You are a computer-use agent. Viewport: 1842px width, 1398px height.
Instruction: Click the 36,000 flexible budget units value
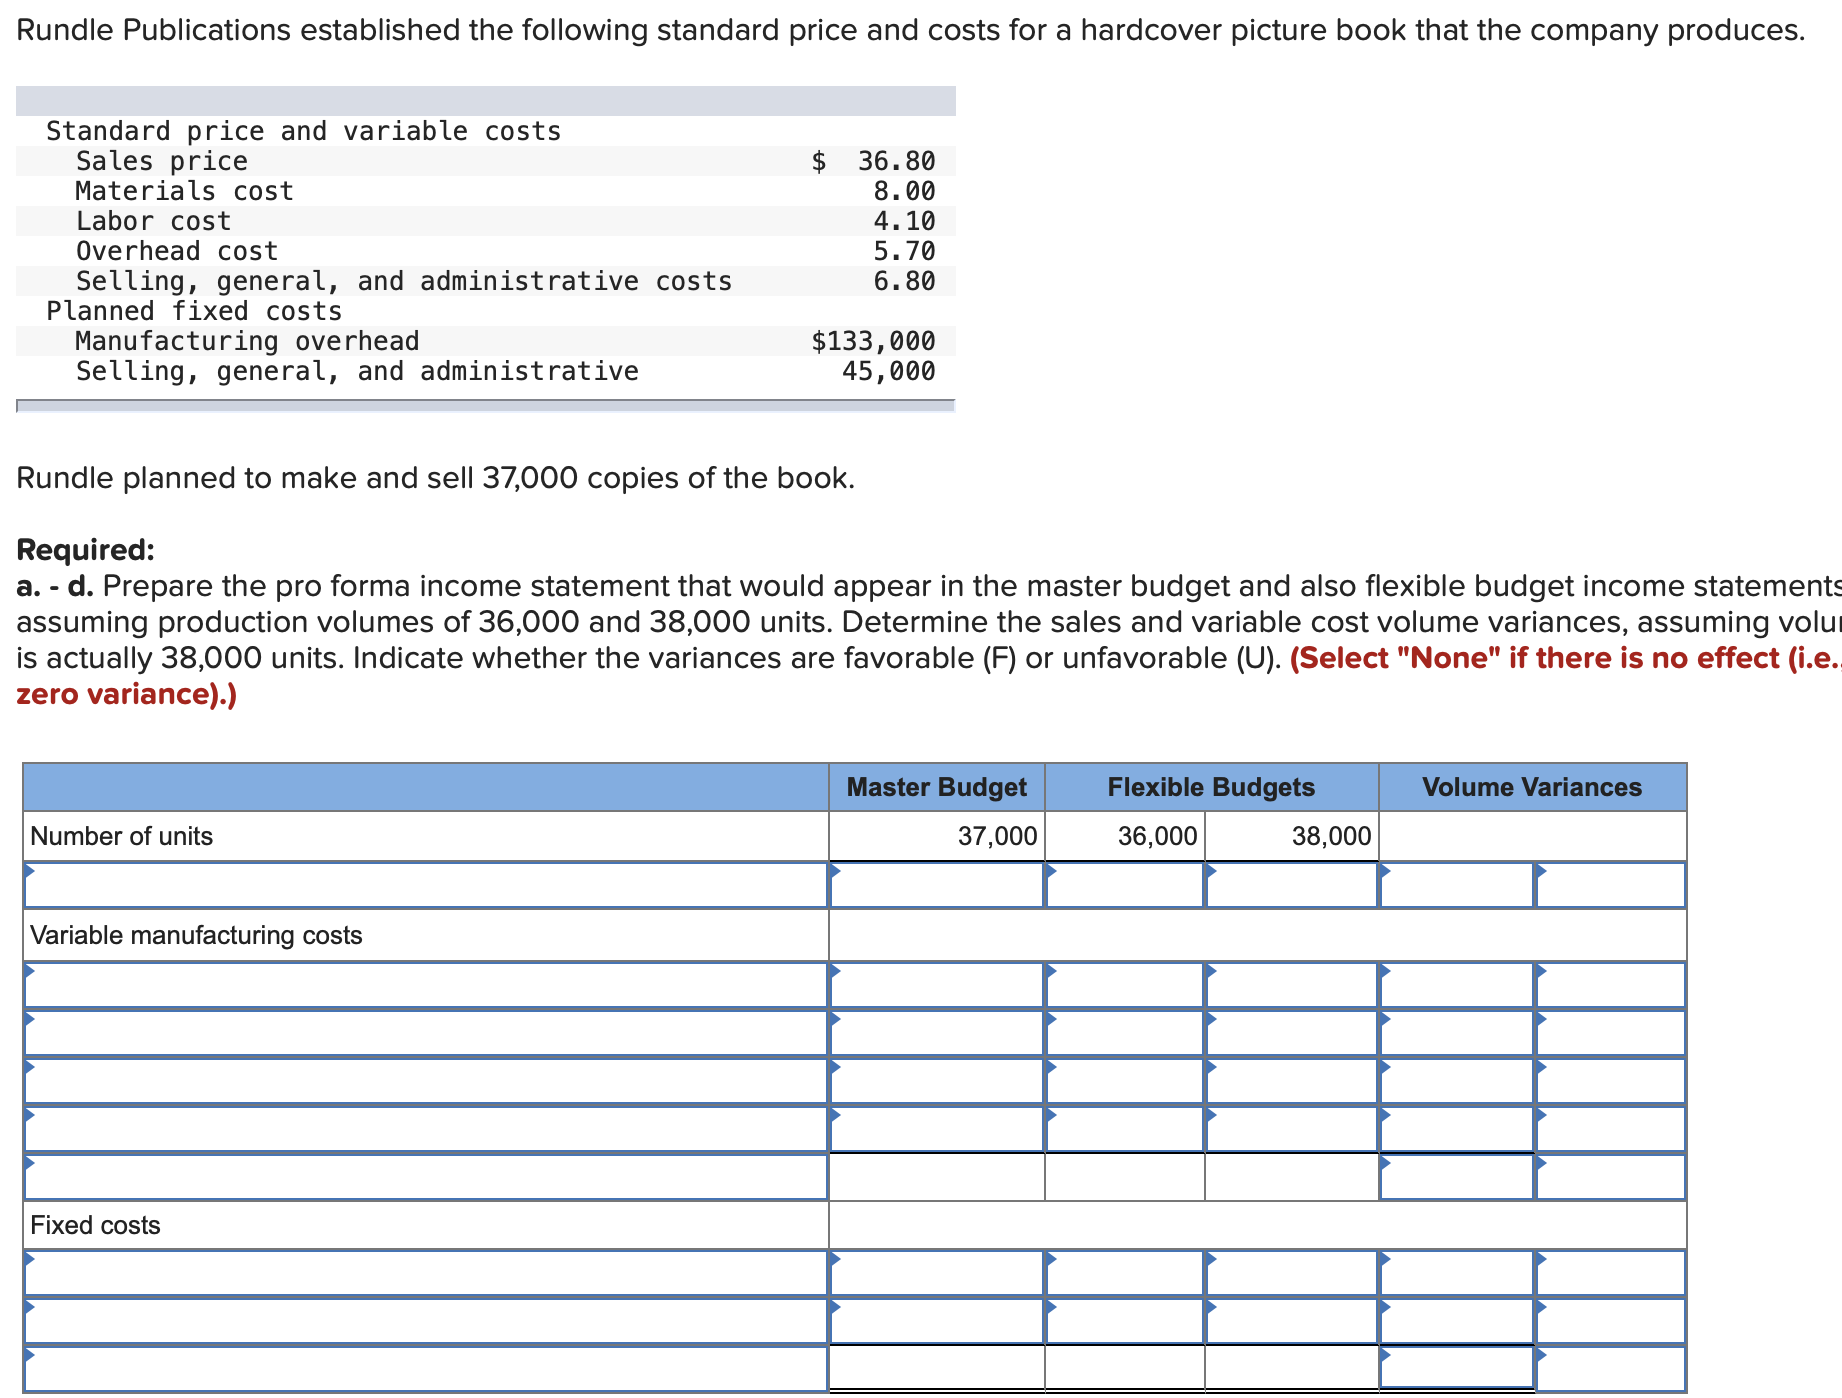(1157, 836)
